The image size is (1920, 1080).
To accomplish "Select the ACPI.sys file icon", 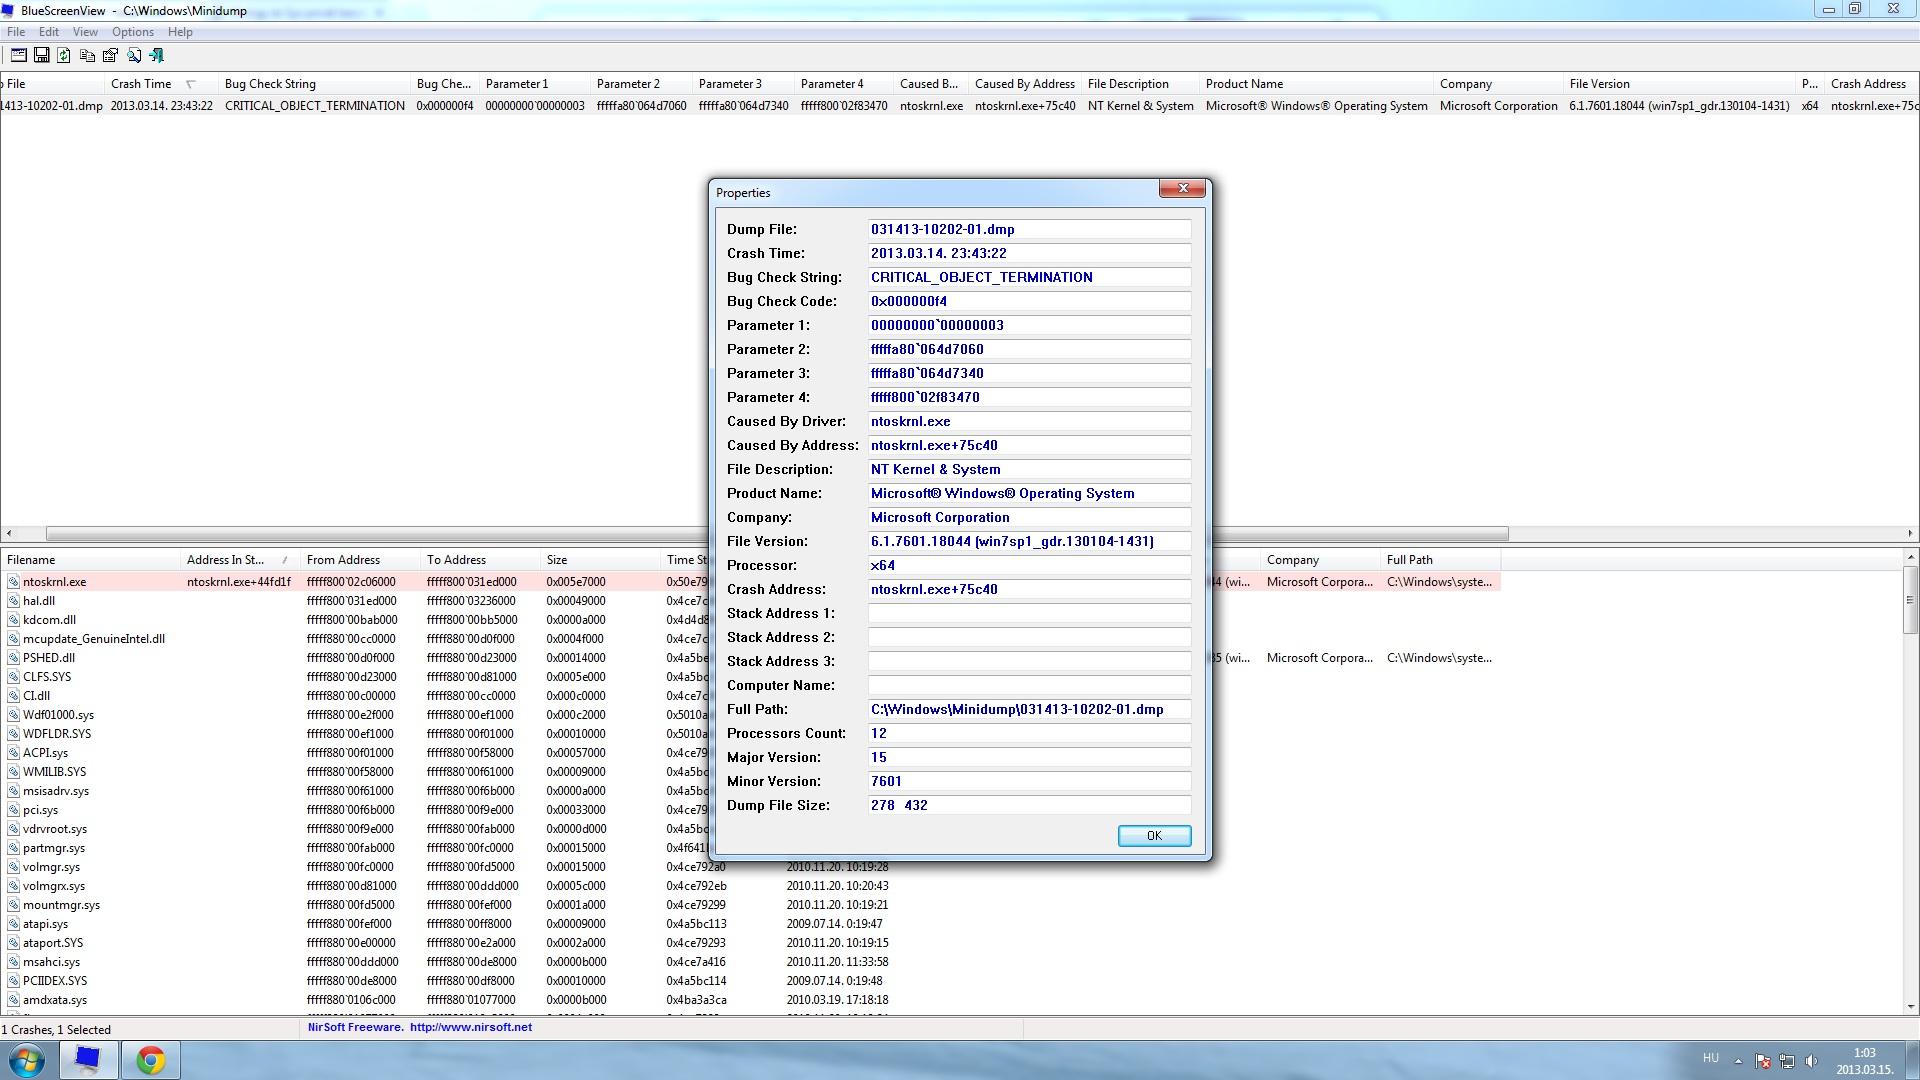I will (x=13, y=752).
